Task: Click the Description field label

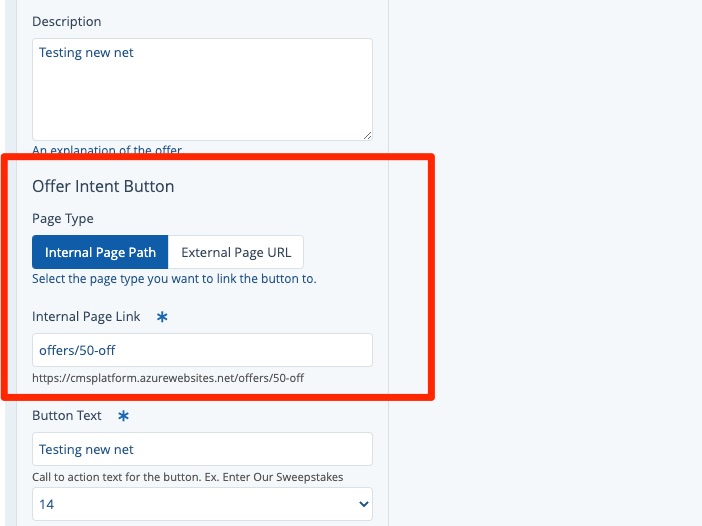Action: (66, 21)
